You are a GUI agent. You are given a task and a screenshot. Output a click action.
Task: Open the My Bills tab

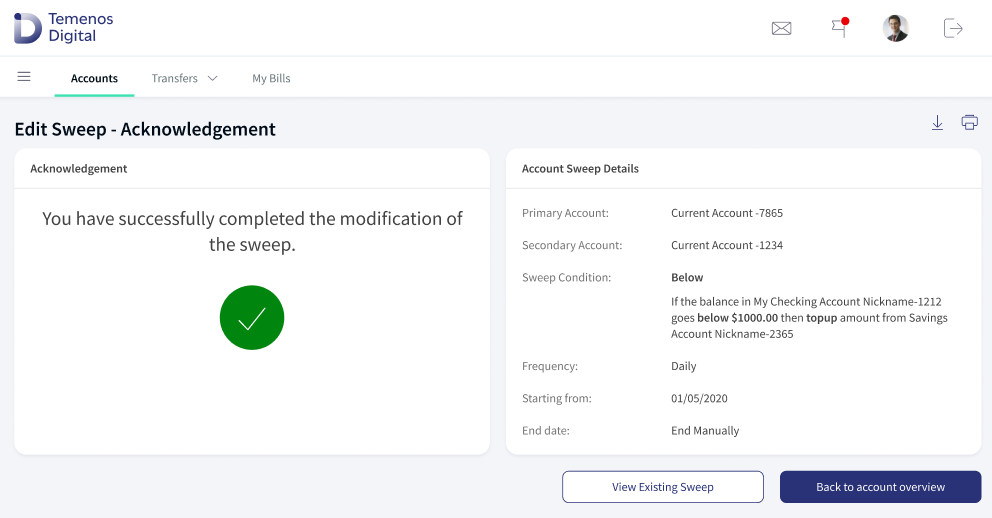(x=271, y=78)
